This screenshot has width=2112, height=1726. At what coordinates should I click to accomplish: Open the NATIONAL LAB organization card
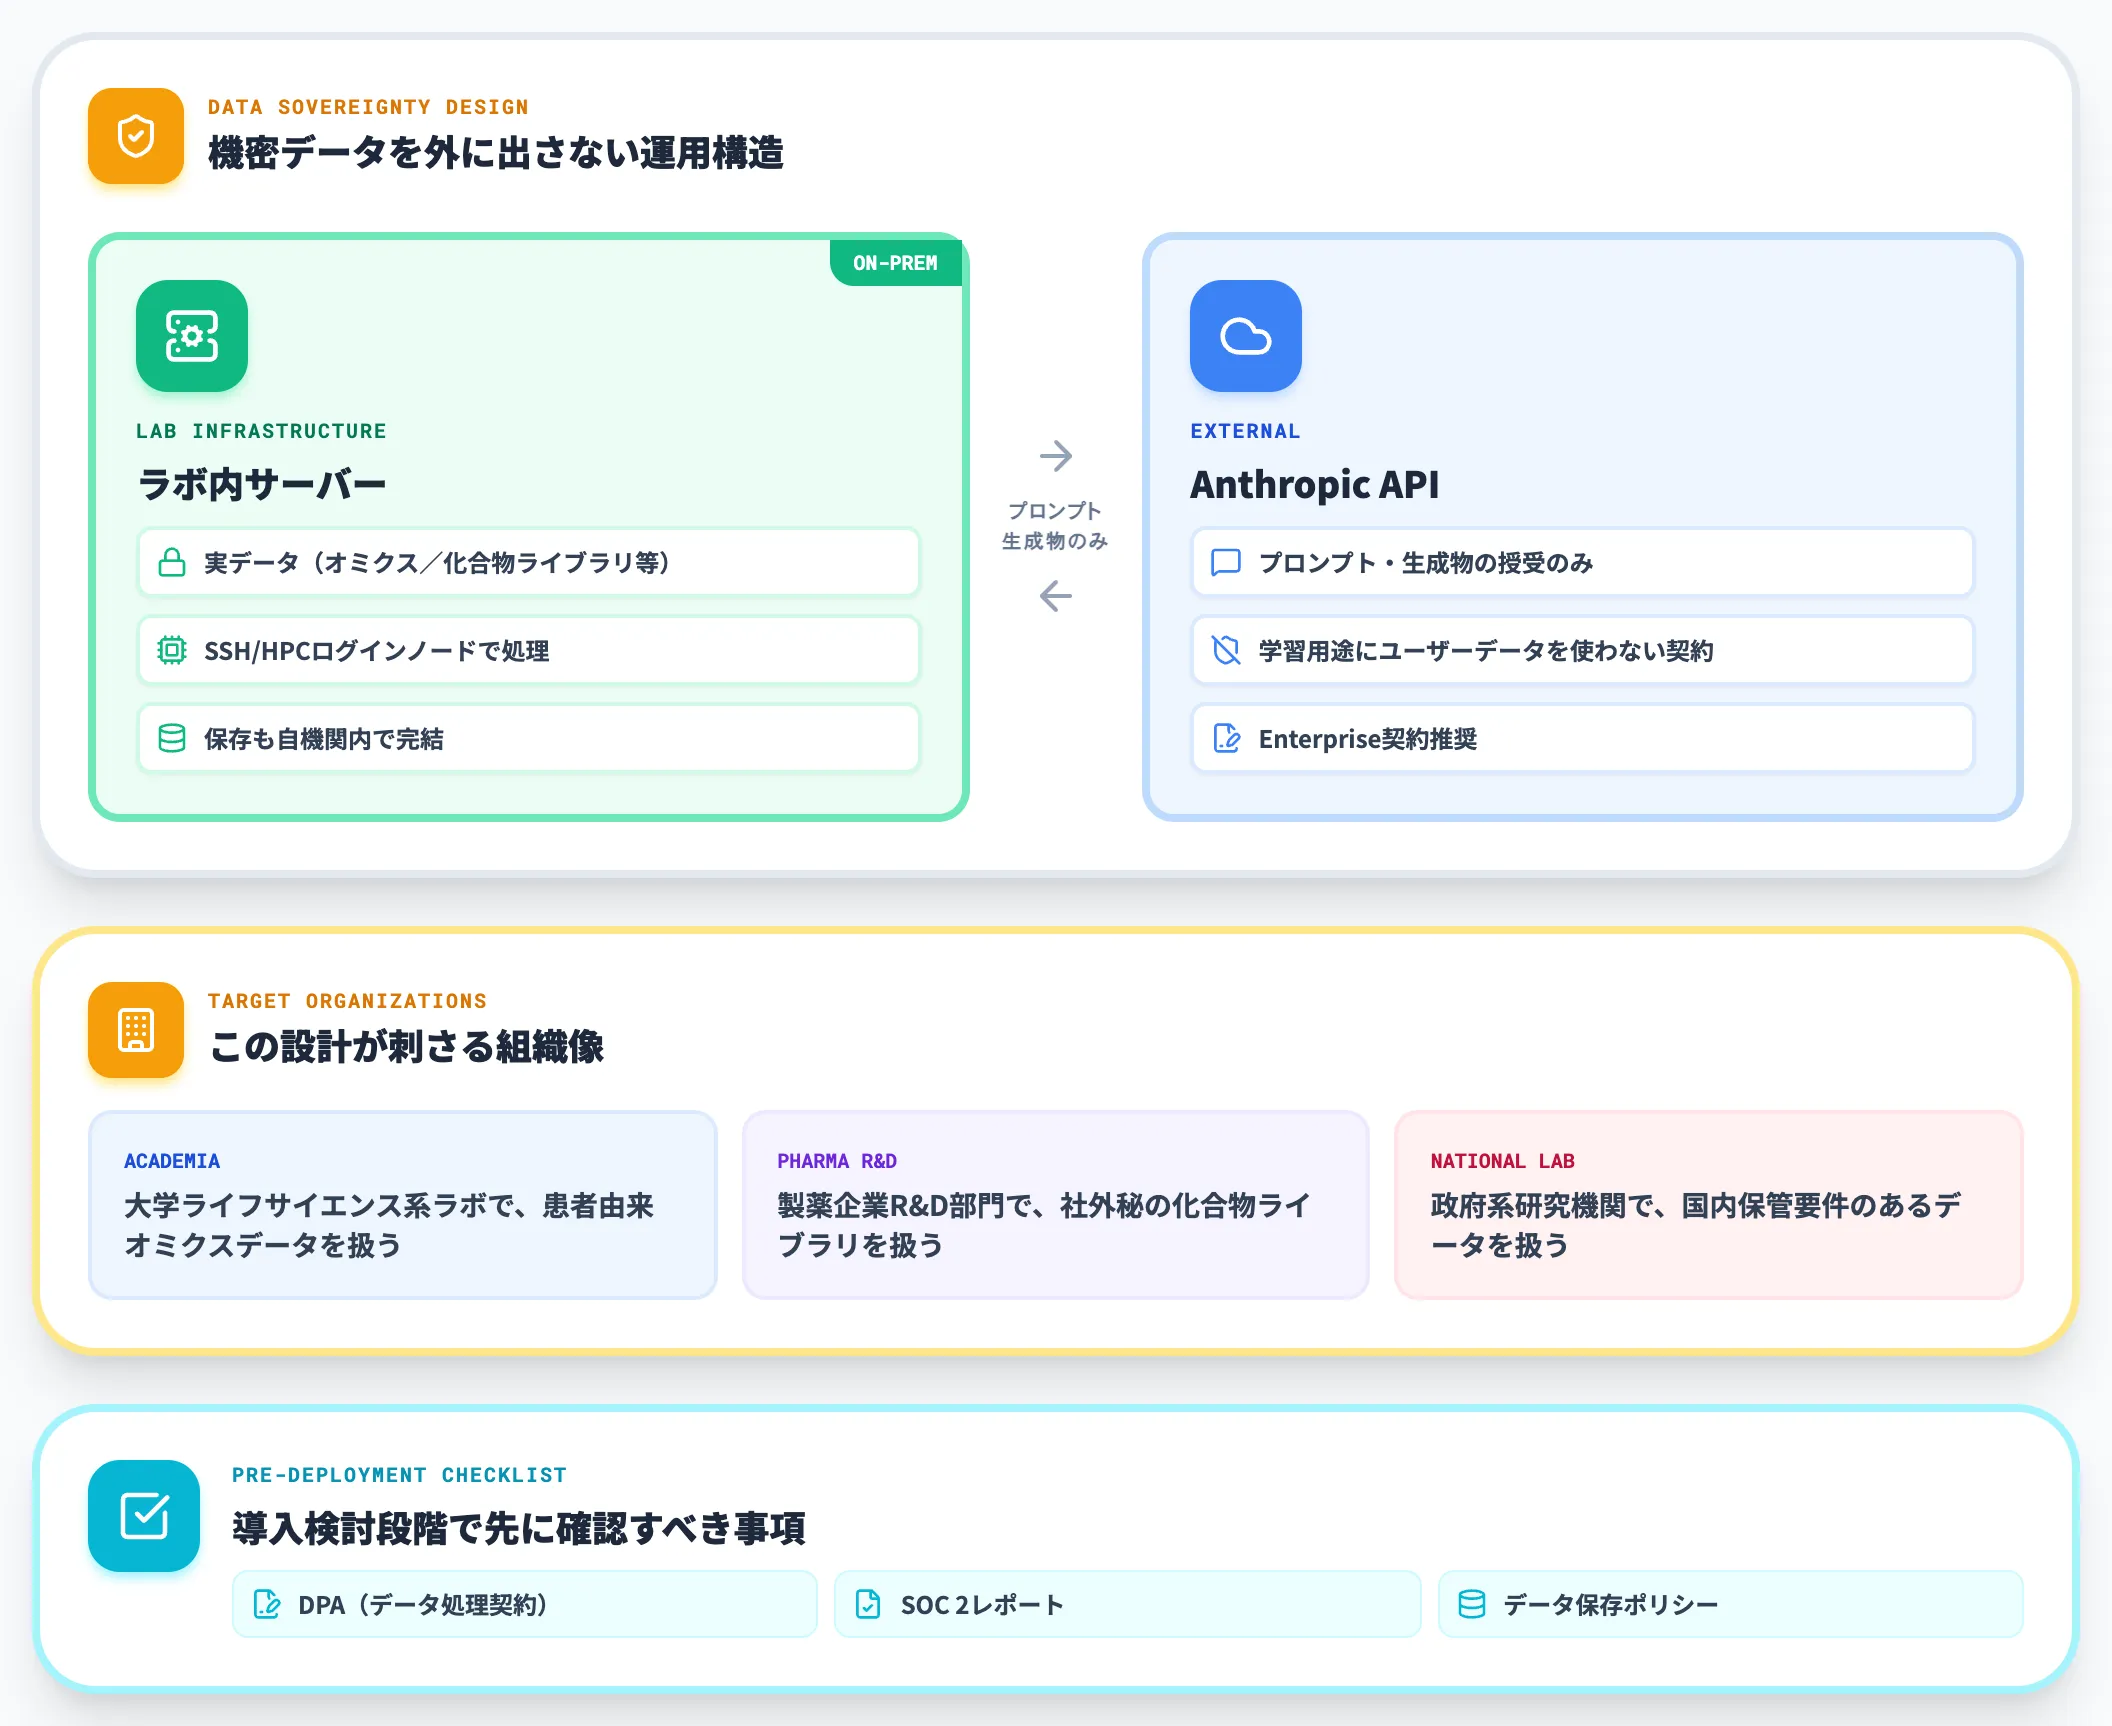click(1709, 1205)
